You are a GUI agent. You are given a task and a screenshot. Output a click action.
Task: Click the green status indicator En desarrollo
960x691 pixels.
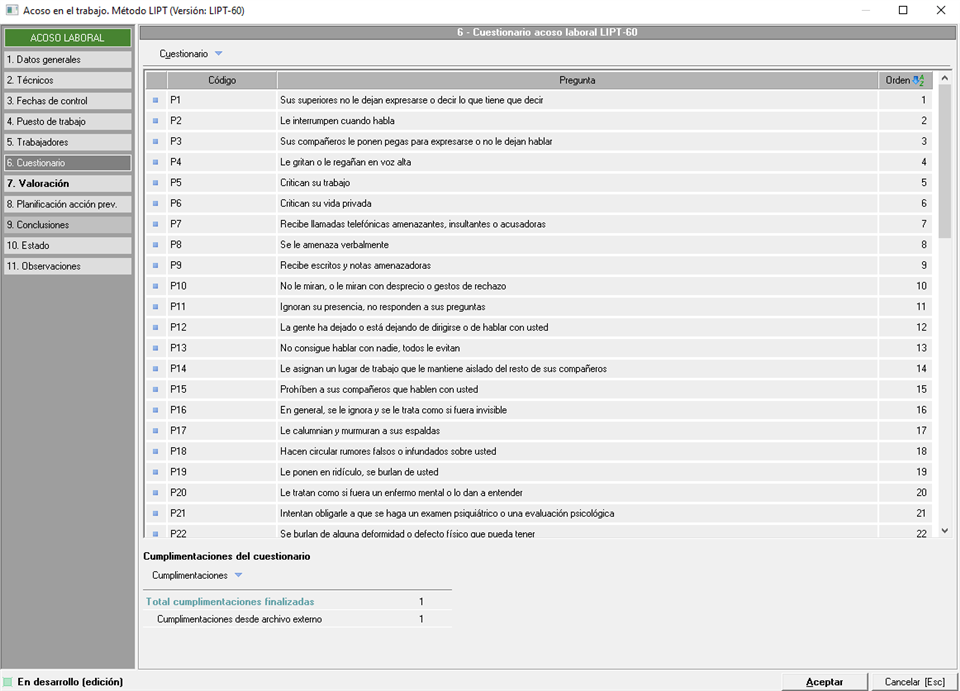pyautogui.click(x=9, y=682)
